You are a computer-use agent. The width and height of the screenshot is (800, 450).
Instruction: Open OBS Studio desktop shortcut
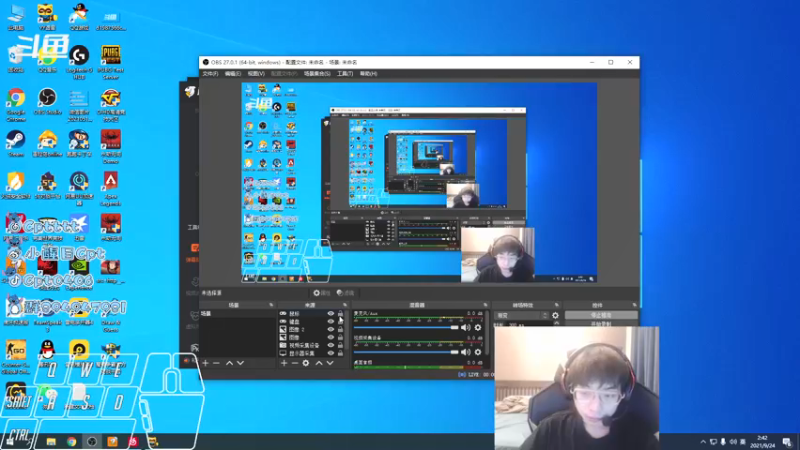[x=47, y=102]
